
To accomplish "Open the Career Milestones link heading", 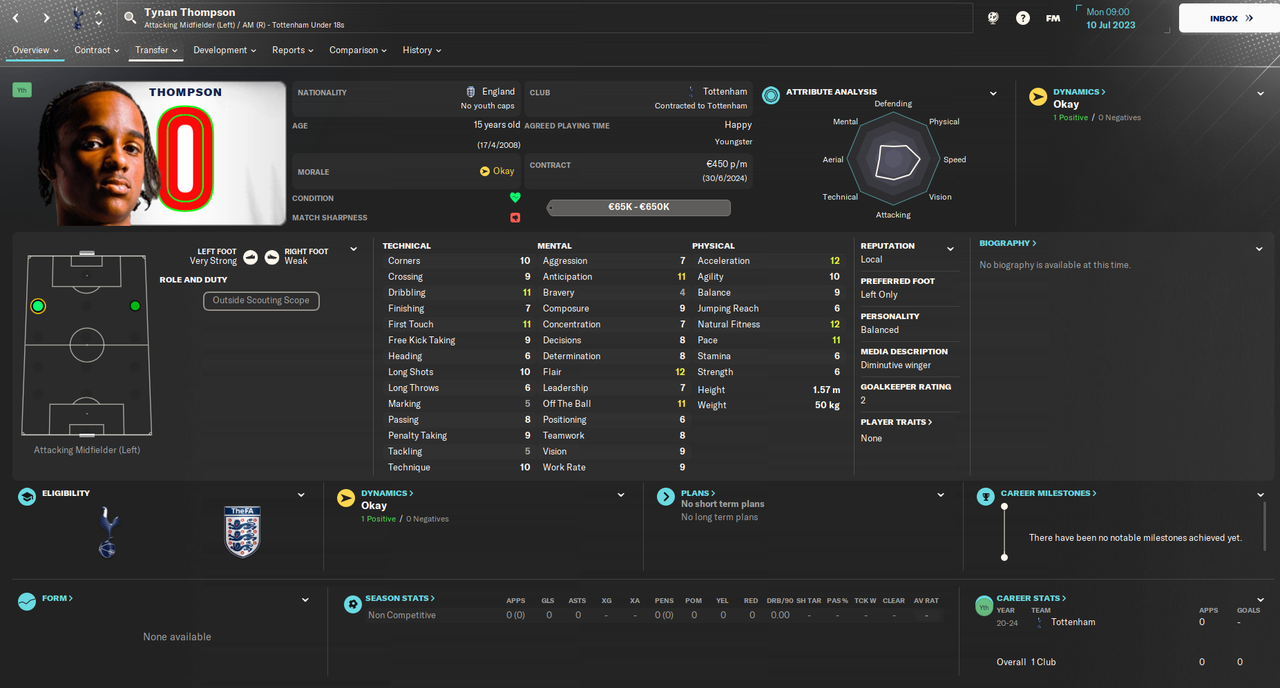I will [1049, 493].
